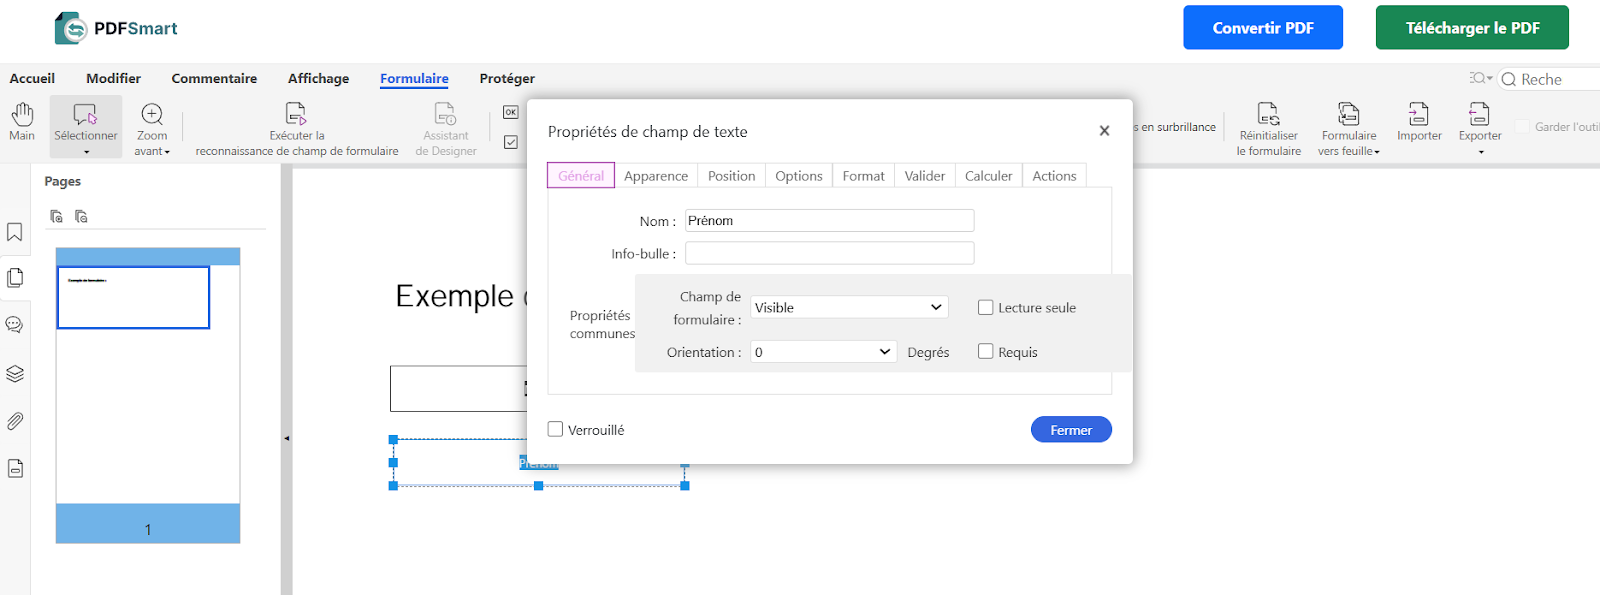Image resolution: width=1600 pixels, height=595 pixels.
Task: Click the search magnifier icon
Action: (1509, 79)
